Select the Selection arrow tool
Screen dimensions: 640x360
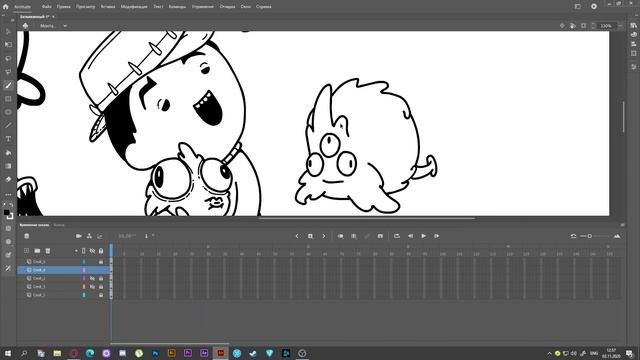click(x=8, y=31)
